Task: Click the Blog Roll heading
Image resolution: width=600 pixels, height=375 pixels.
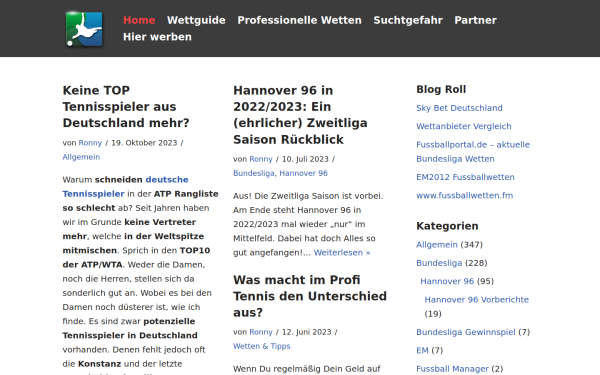Action: 441,90
